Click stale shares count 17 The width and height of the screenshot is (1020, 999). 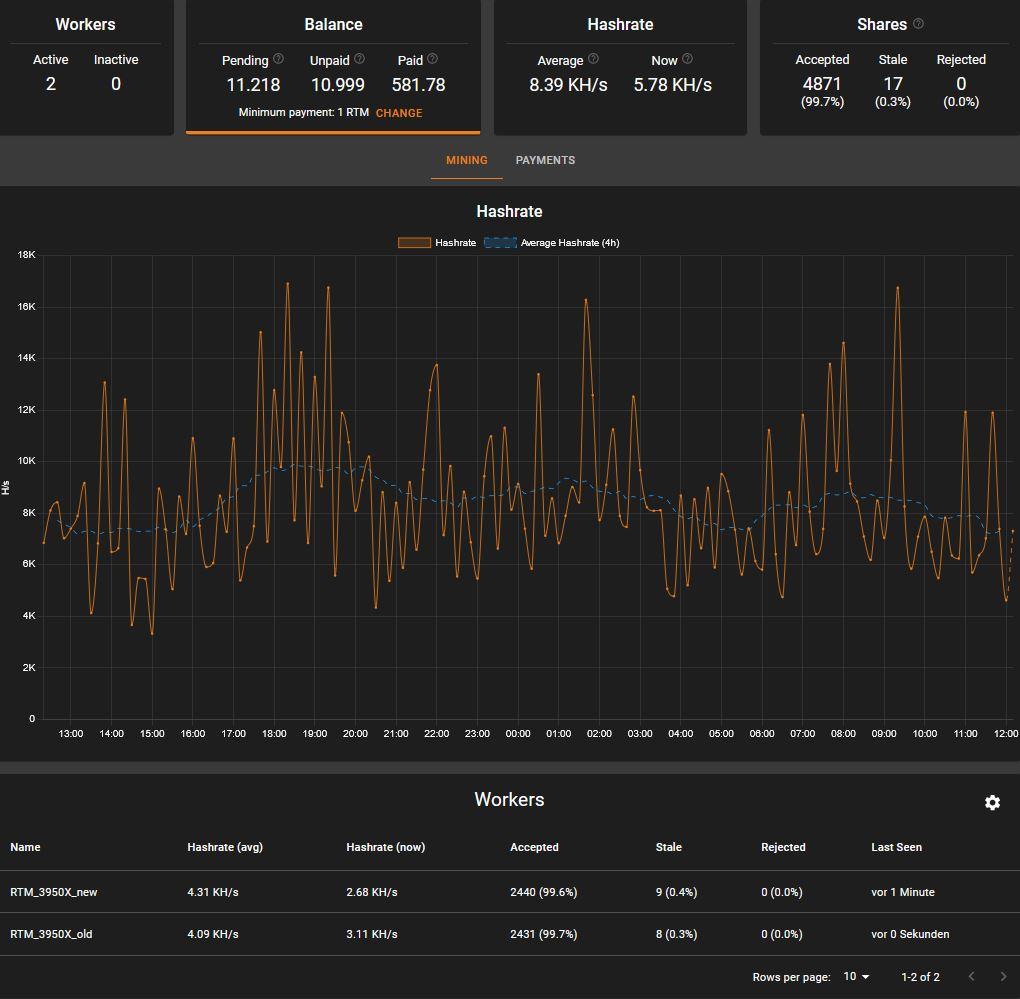click(x=892, y=83)
